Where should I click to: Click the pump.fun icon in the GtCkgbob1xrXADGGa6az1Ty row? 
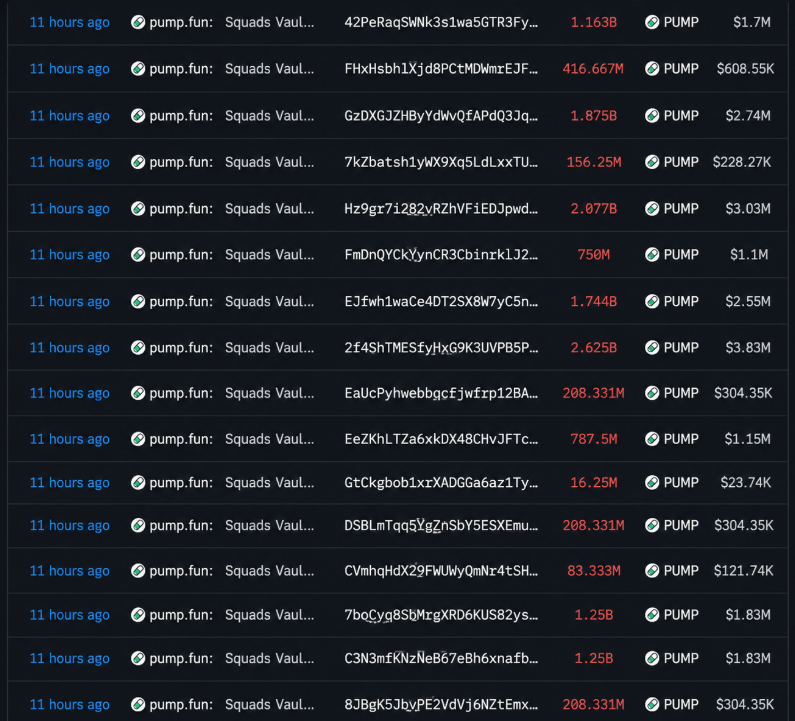pos(138,483)
